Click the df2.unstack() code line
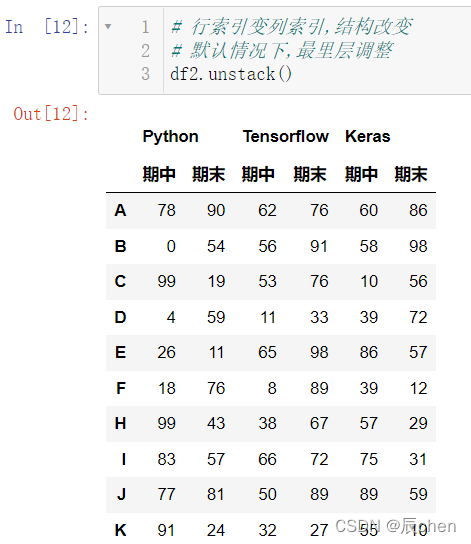This screenshot has height=544, width=471. point(231,74)
